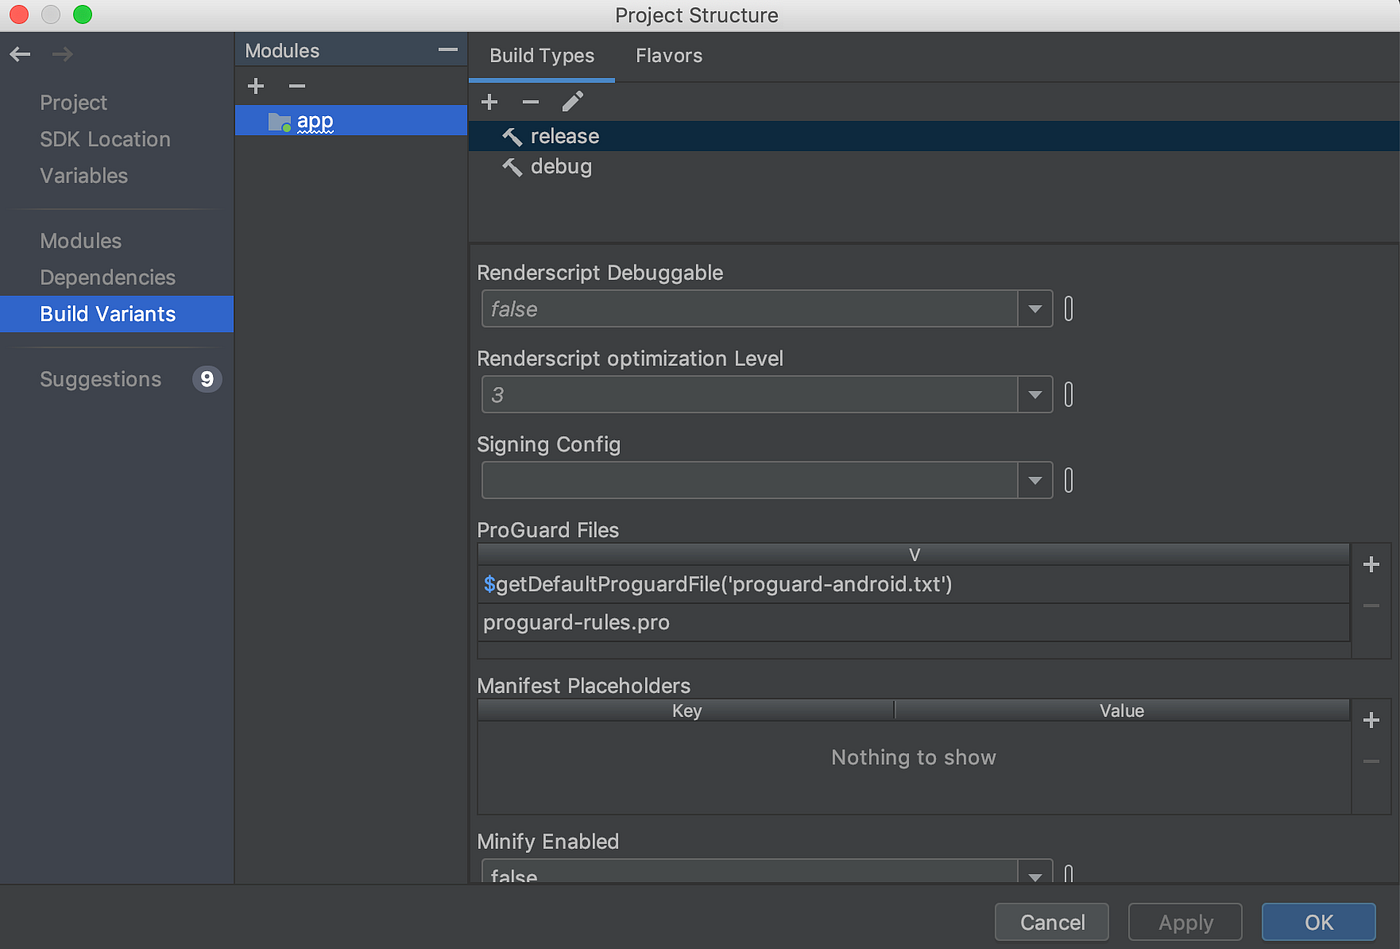Remove a ProGuard file using the minus icon
Screen dimensions: 1400x949
[1371, 605]
